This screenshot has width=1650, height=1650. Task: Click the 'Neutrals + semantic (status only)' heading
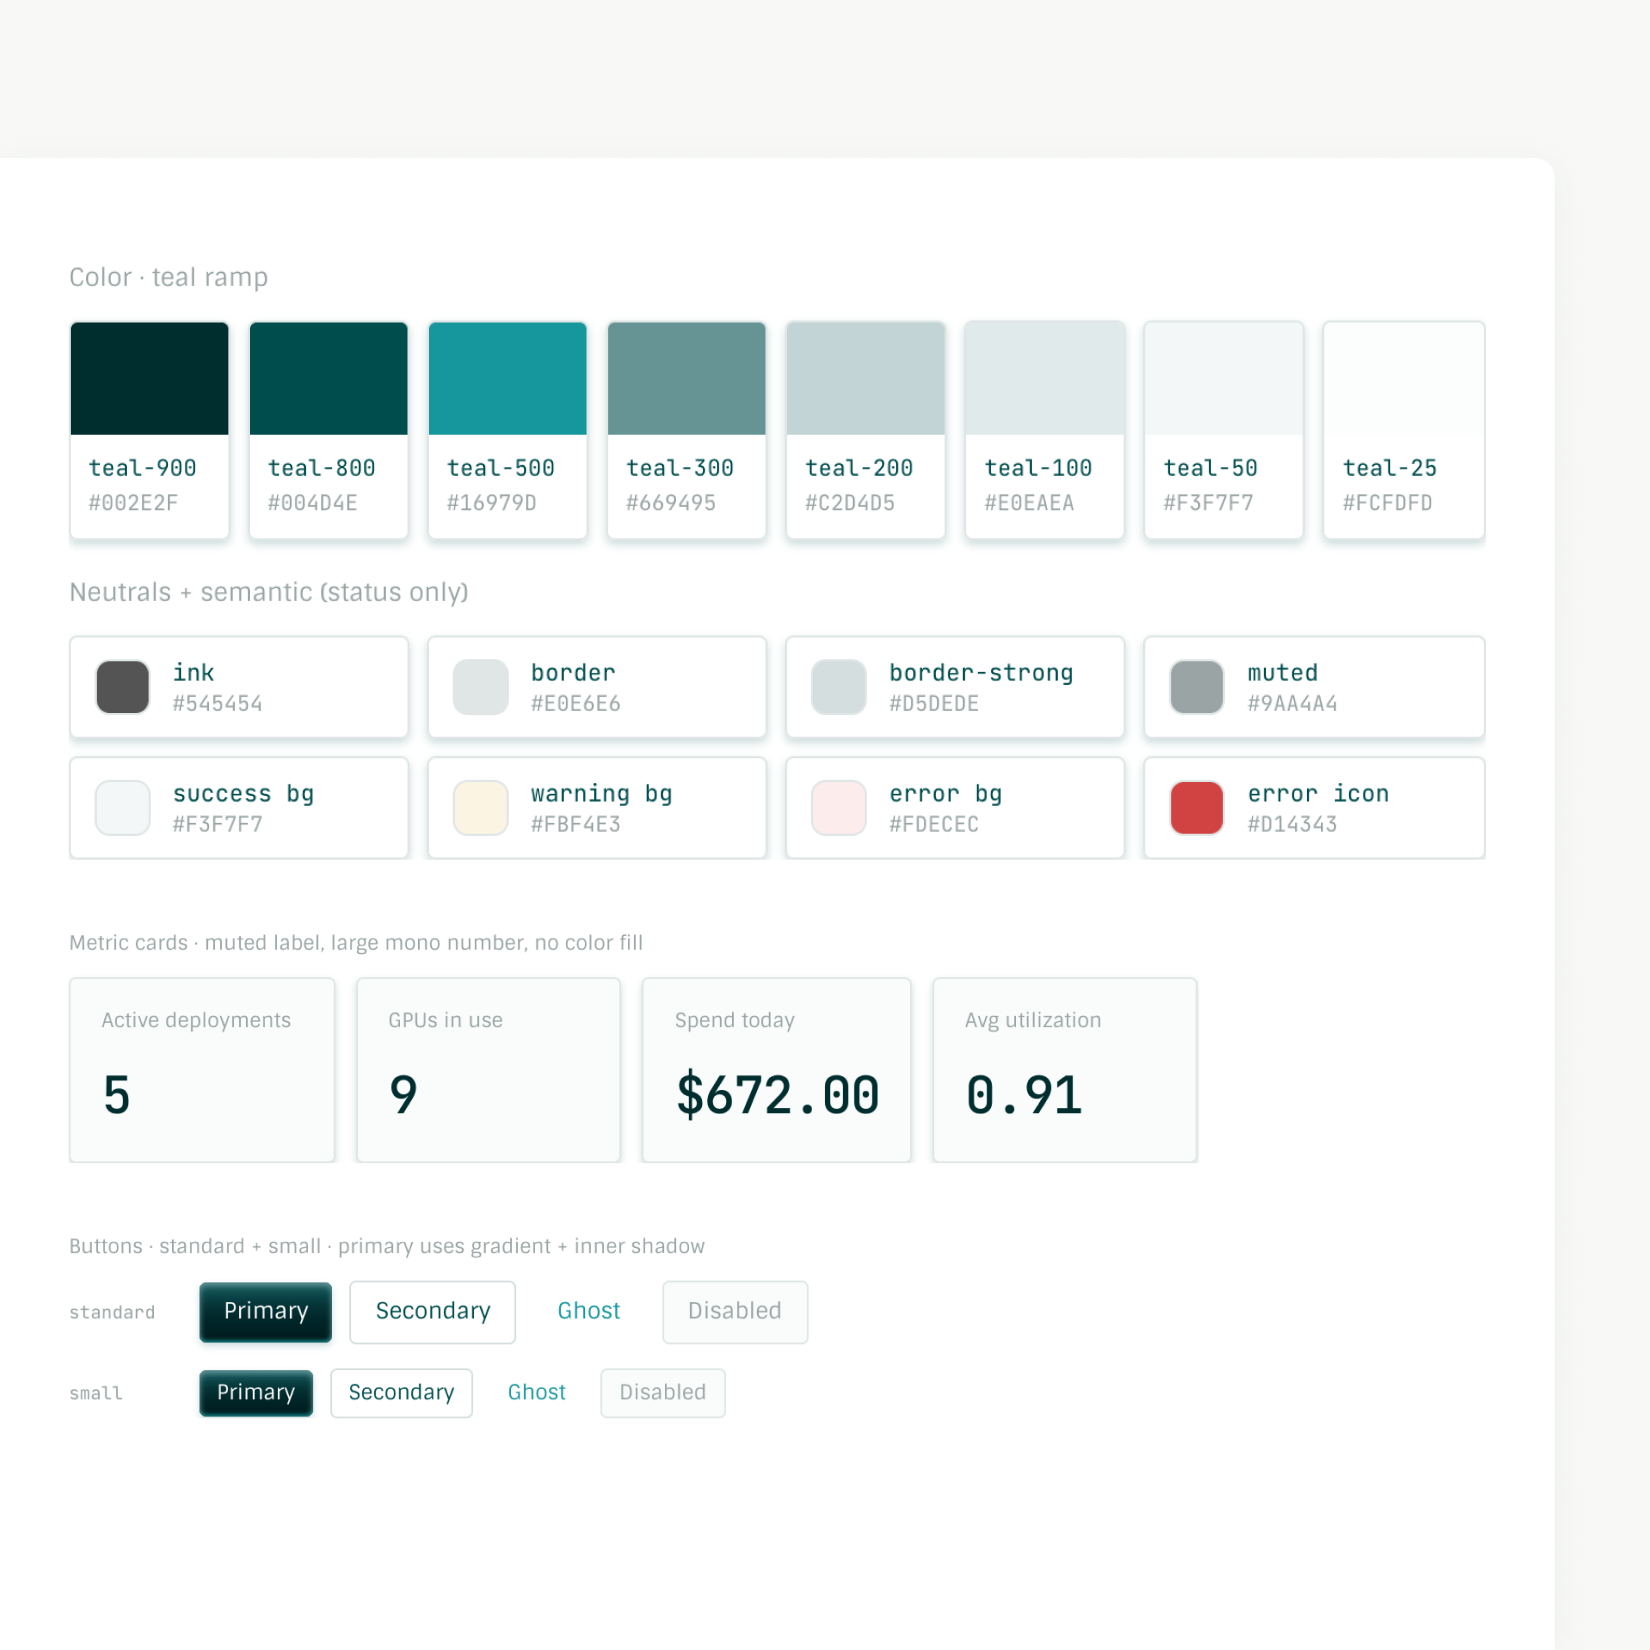269,592
